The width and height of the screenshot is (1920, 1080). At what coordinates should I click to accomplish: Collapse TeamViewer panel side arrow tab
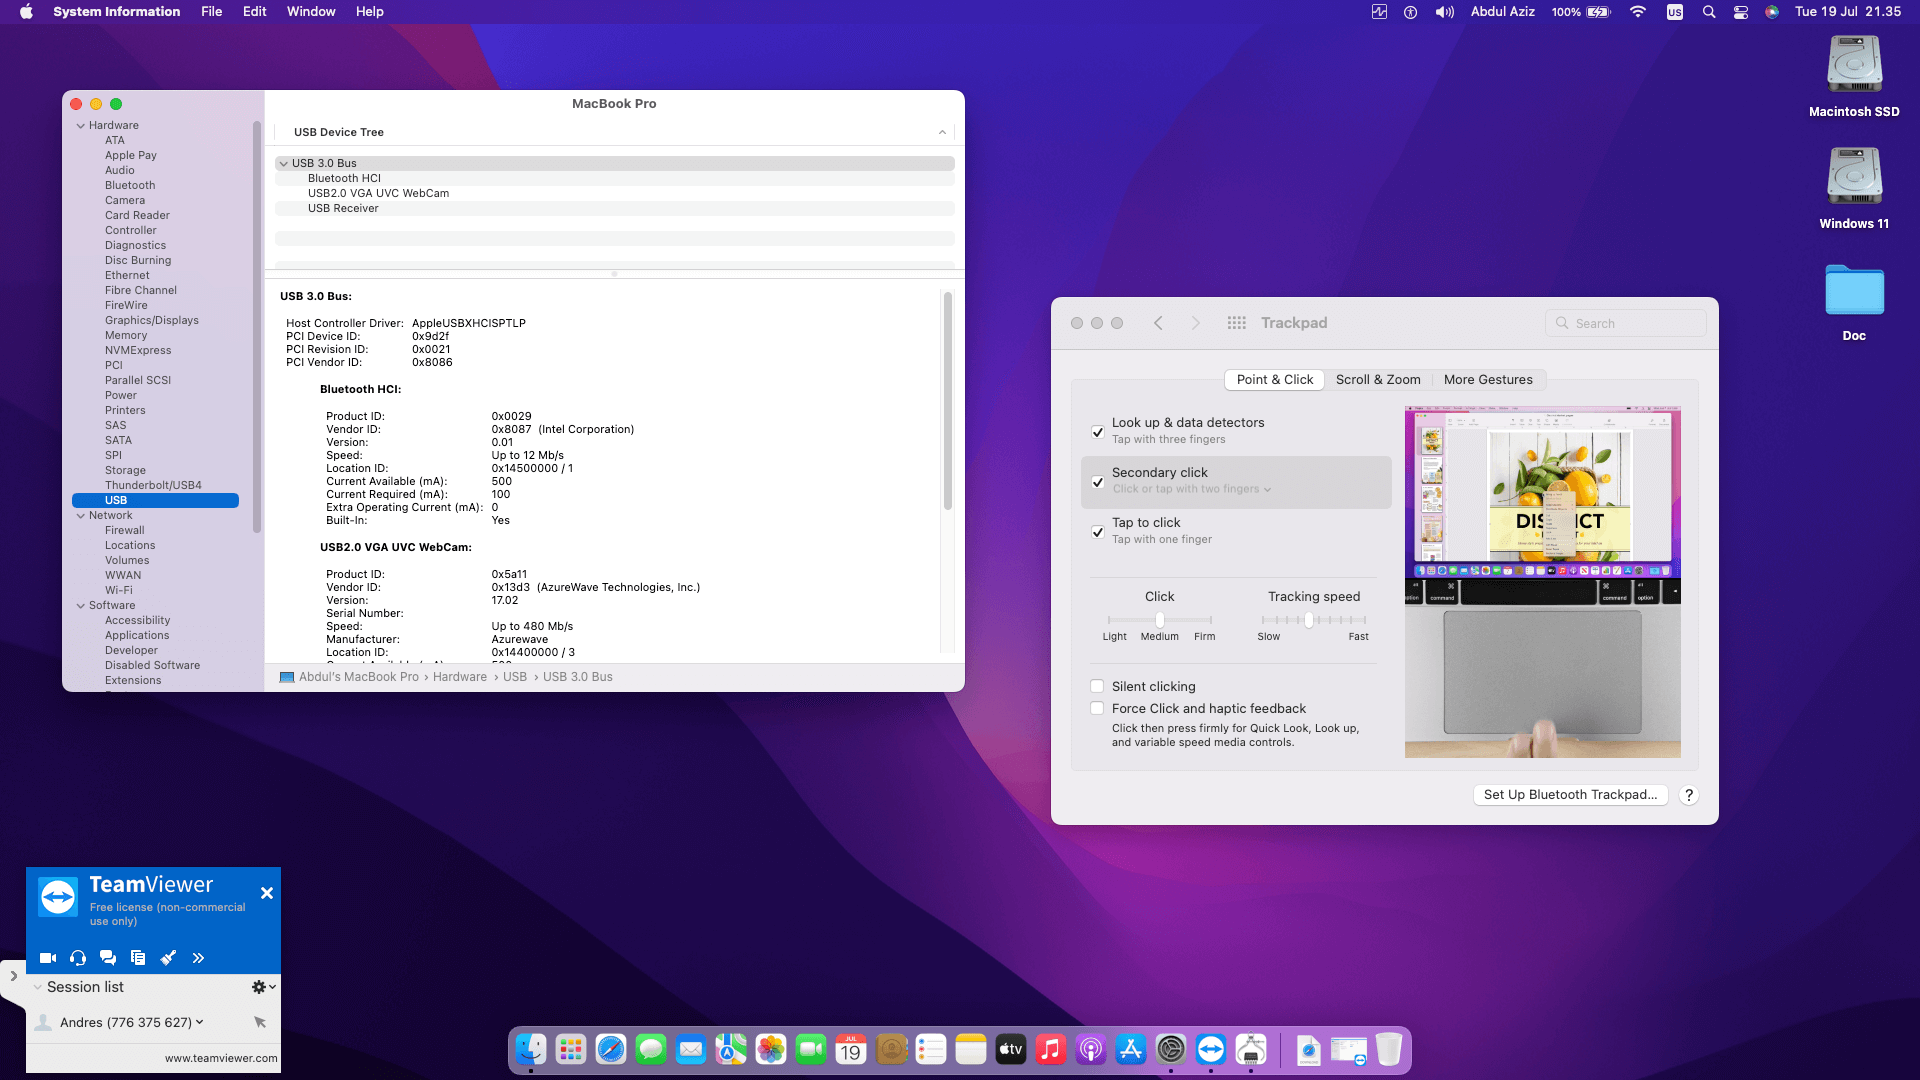13,976
